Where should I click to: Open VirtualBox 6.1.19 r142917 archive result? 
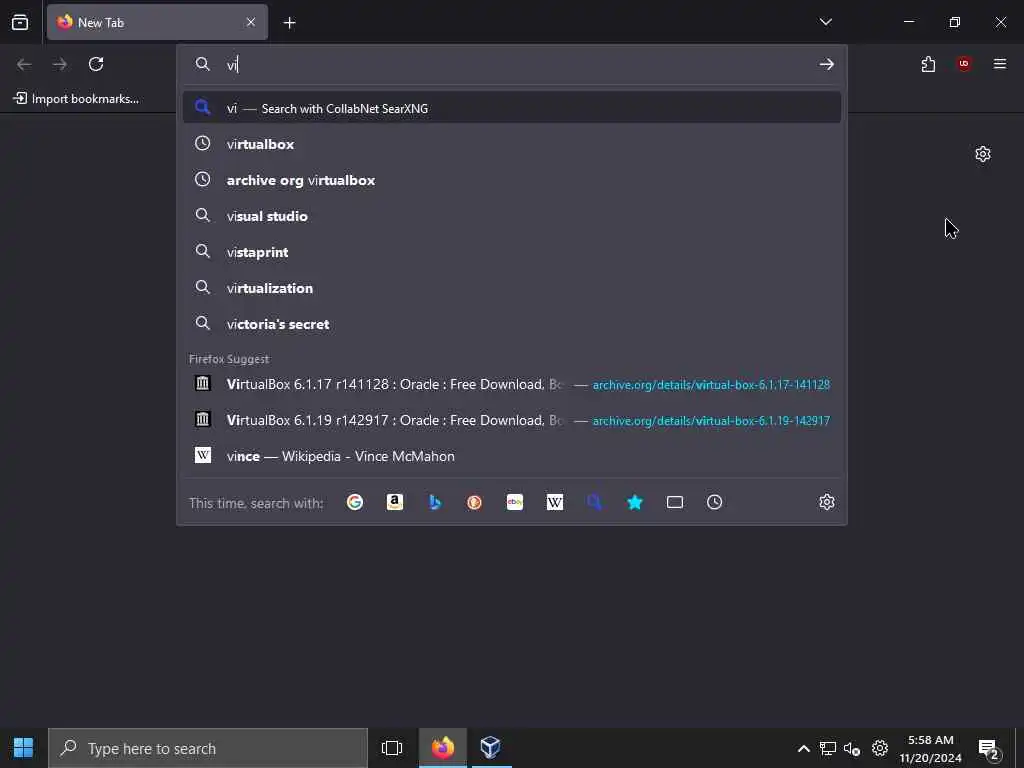[x=512, y=420]
